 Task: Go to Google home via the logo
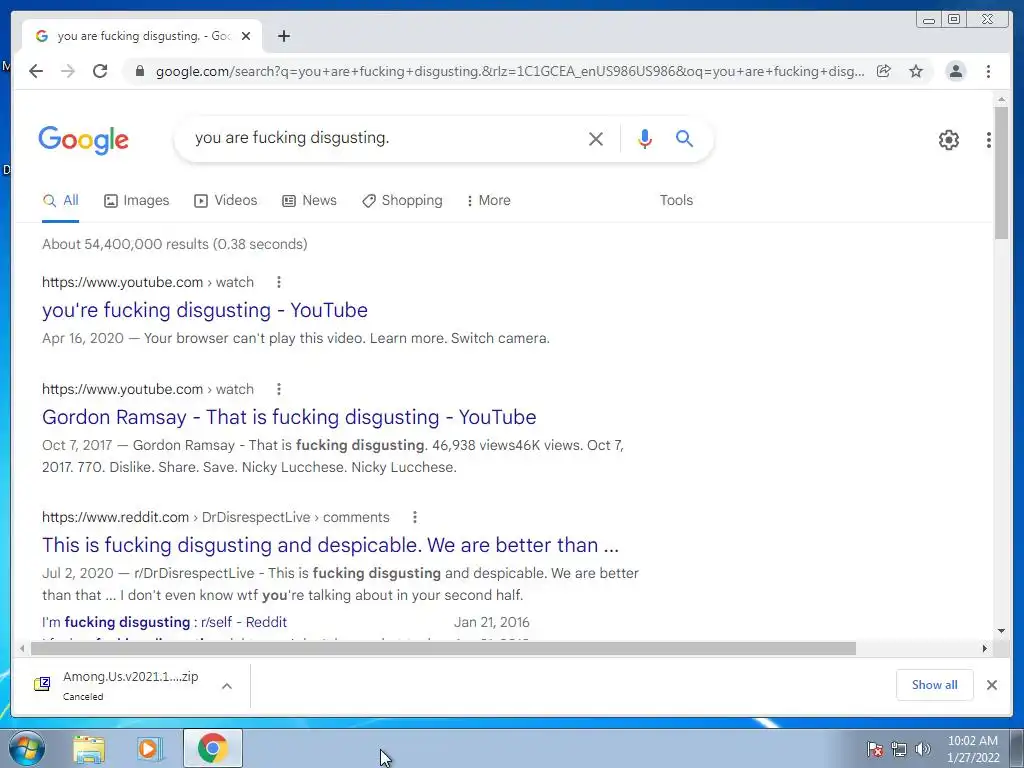click(84, 140)
